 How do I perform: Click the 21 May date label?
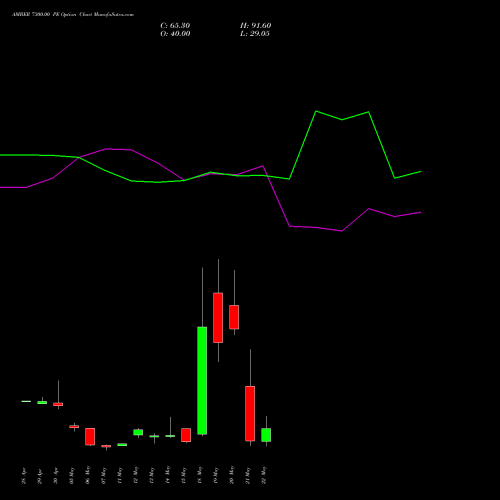click(x=248, y=475)
